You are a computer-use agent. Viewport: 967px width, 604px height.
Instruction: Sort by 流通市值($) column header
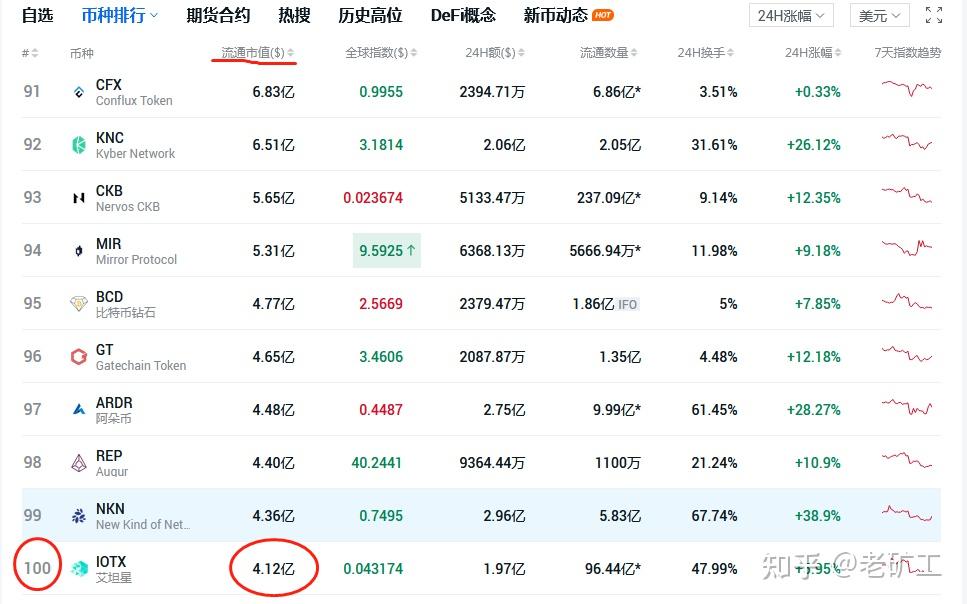coord(258,53)
